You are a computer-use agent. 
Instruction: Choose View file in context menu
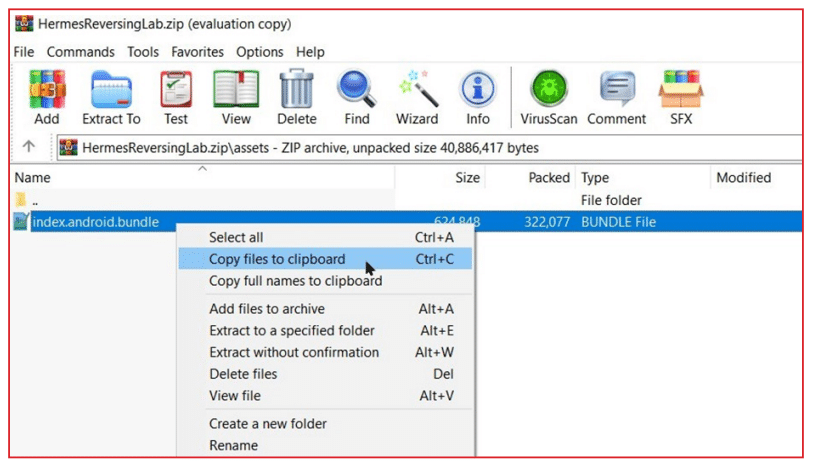pos(325,396)
